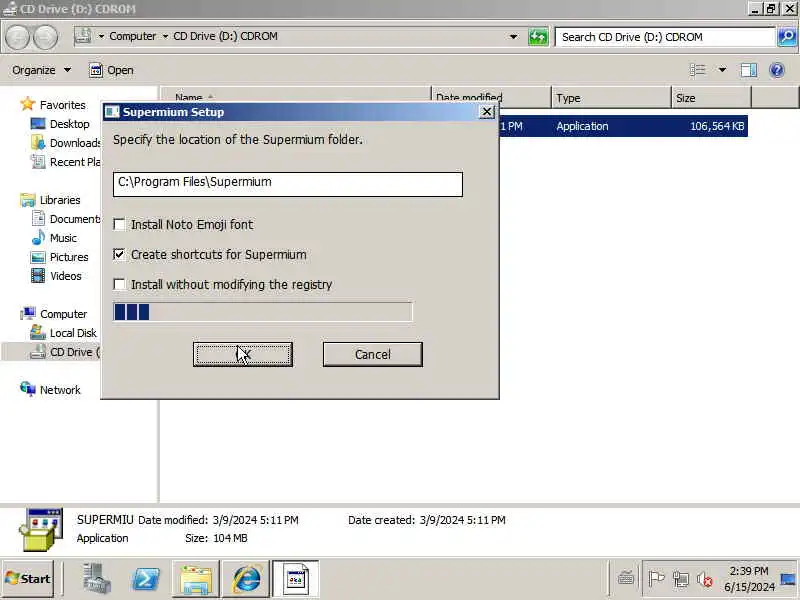
Task: Click the search magnifier icon
Action: point(787,37)
